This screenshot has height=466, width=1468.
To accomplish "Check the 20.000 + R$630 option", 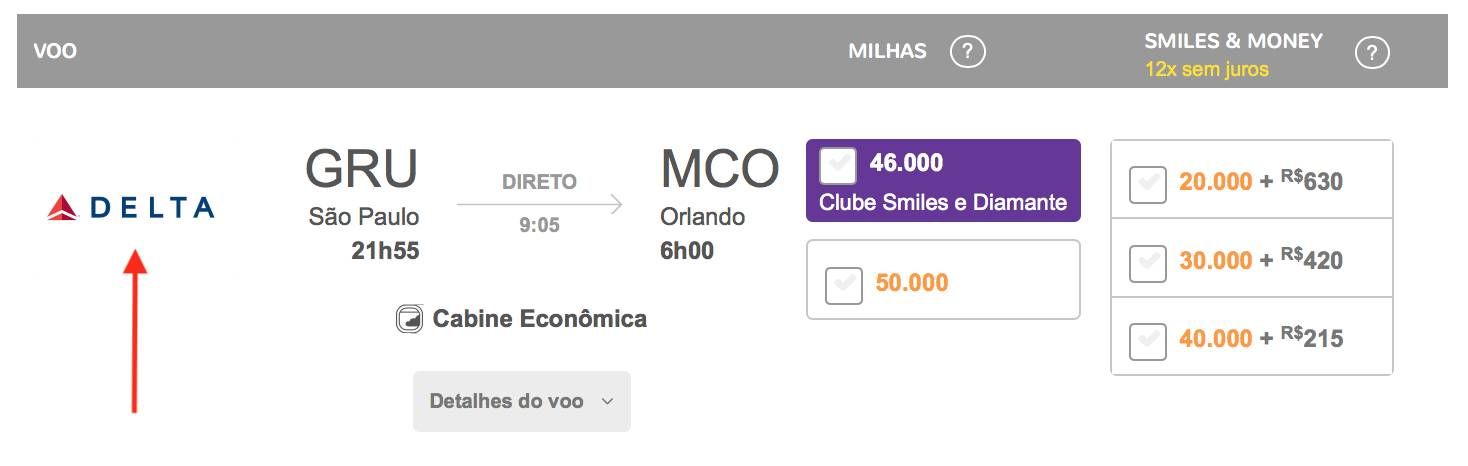I will click(1147, 184).
